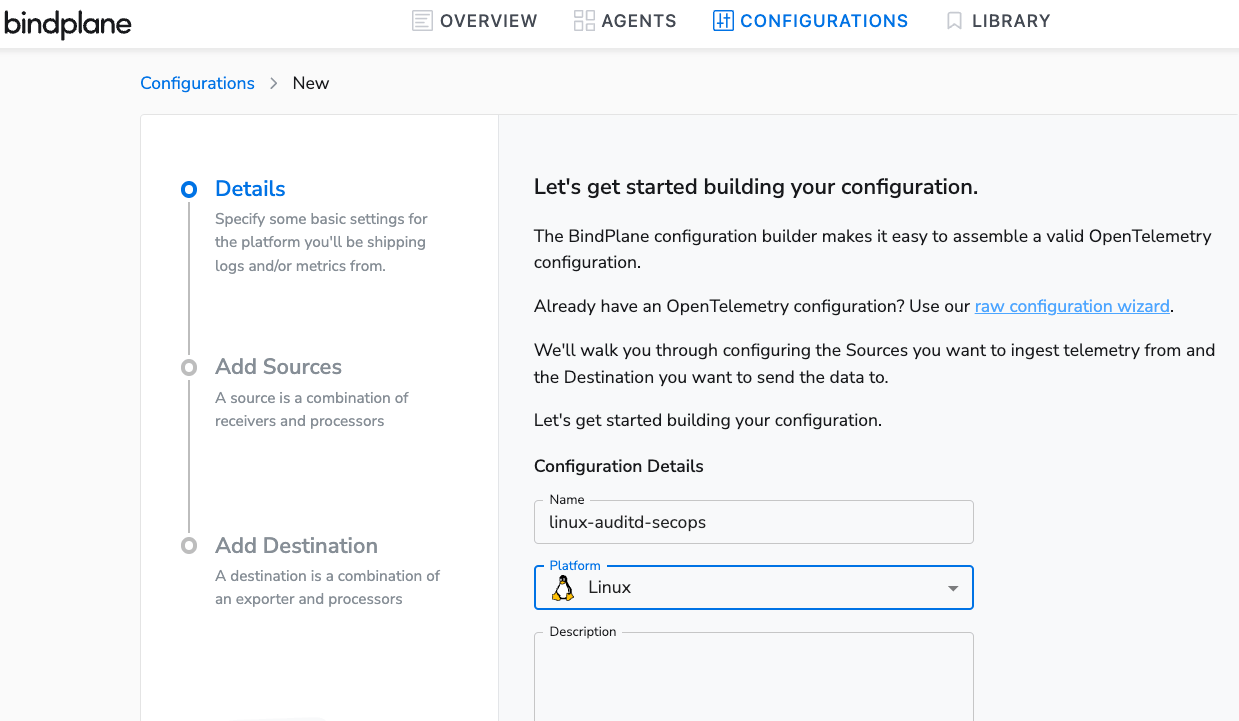Click the text 'A source is a combination of'
Image resolution: width=1239 pixels, height=721 pixels.
312,398
